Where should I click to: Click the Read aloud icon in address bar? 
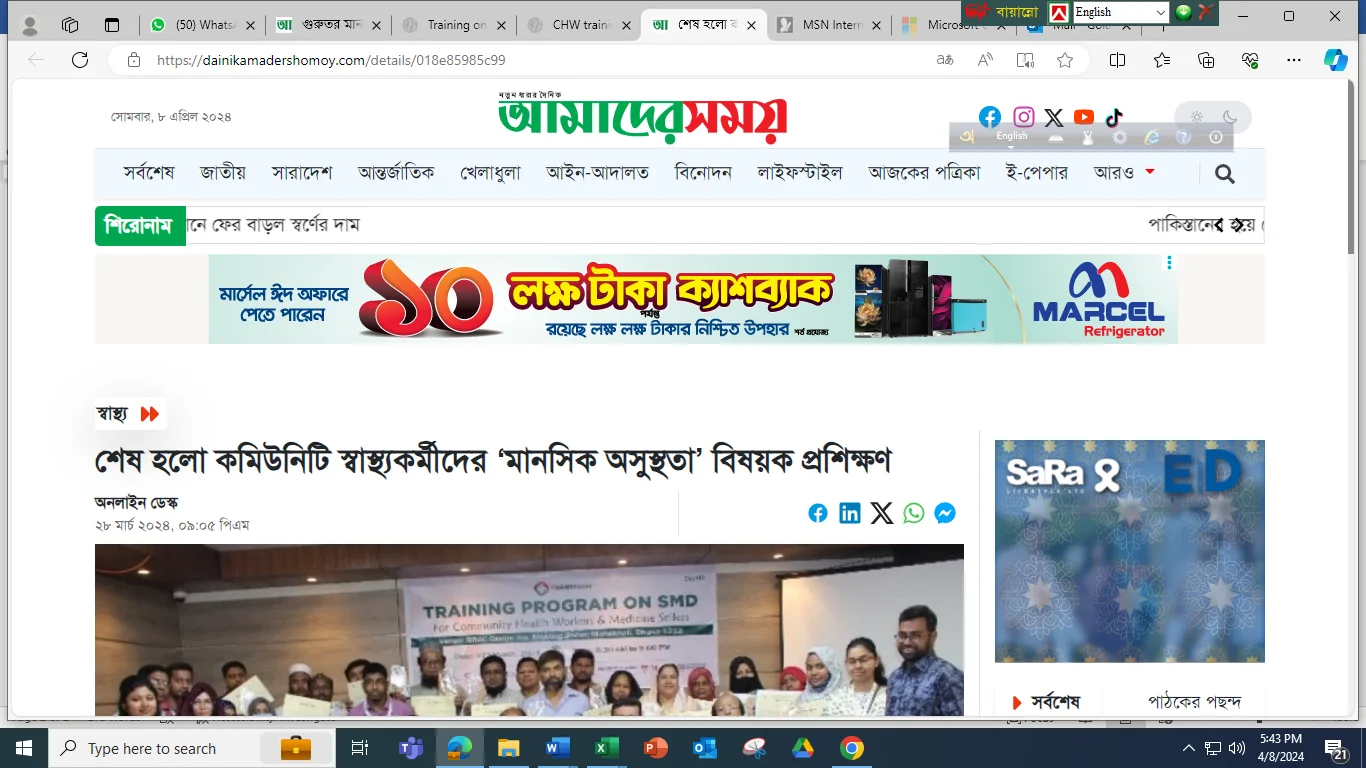pyautogui.click(x=985, y=60)
